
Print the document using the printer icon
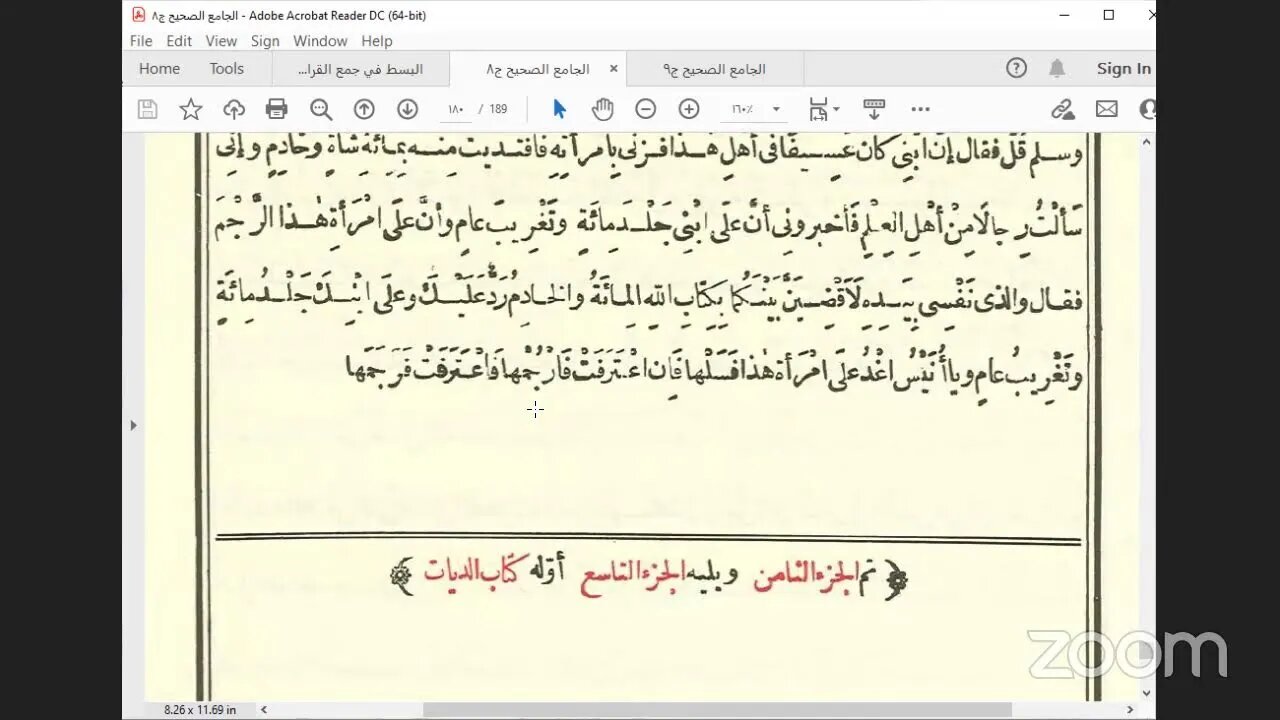pos(277,109)
